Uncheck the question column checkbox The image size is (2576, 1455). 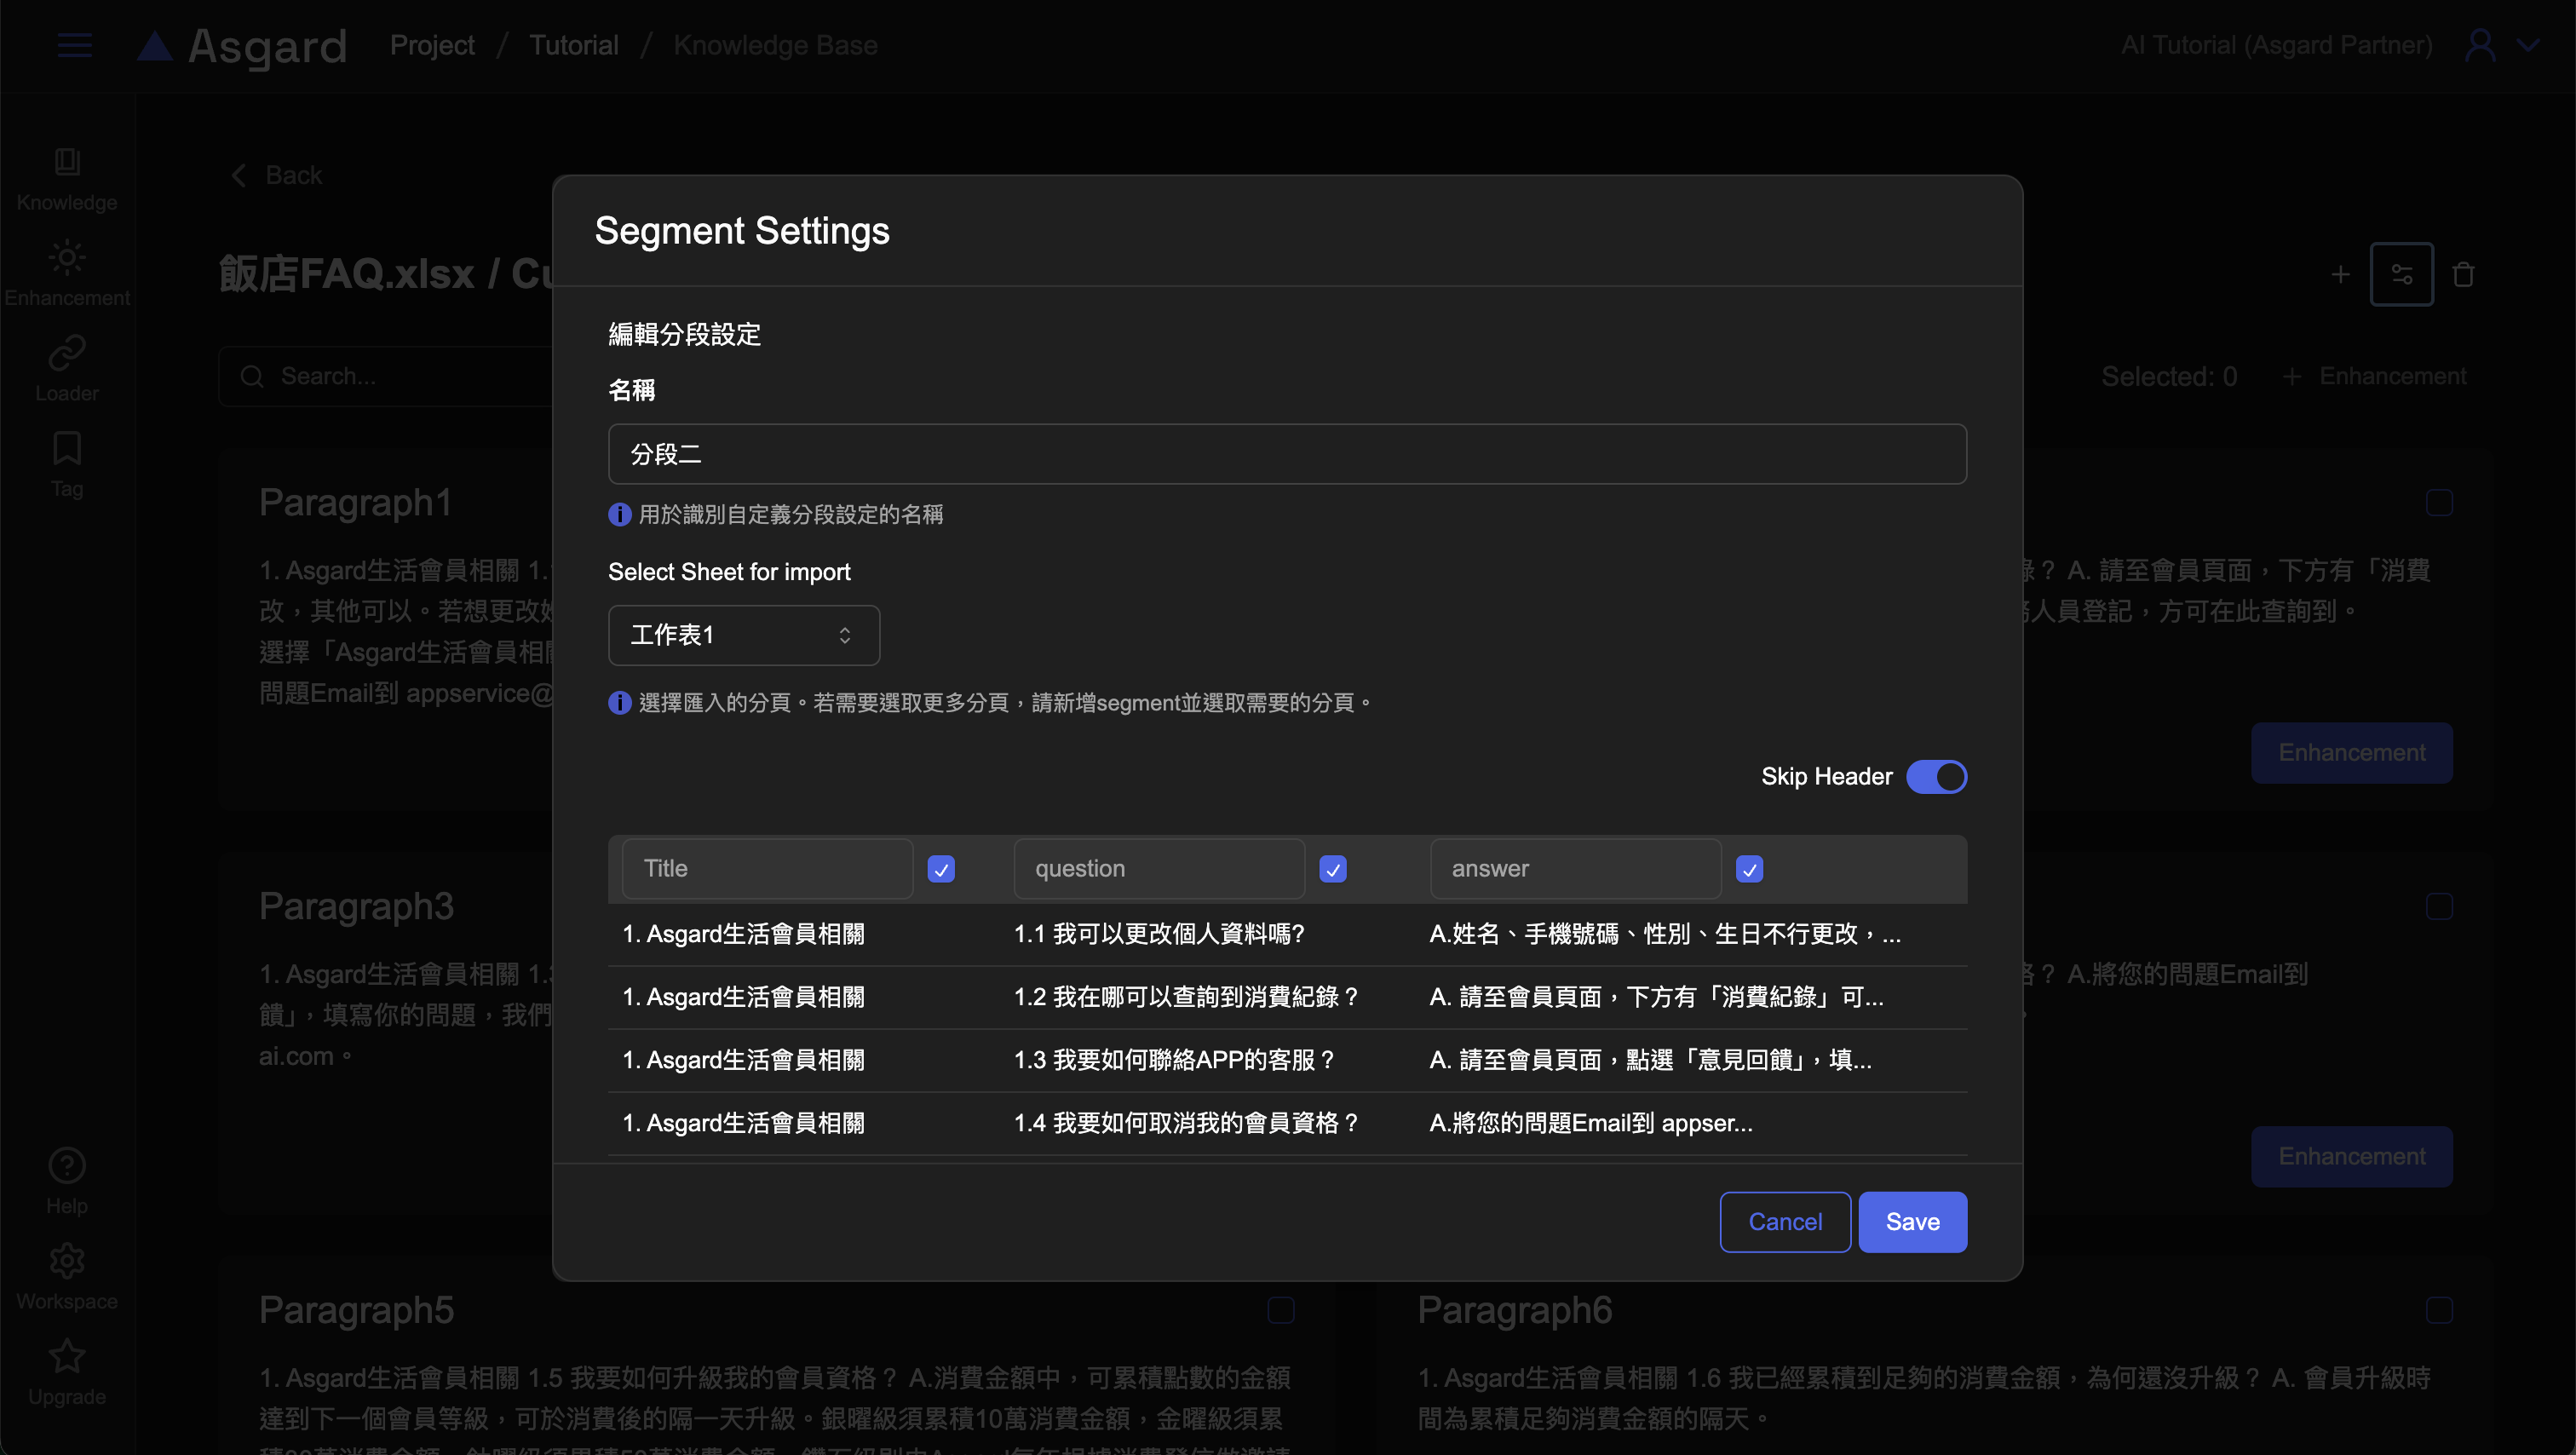click(x=1333, y=869)
